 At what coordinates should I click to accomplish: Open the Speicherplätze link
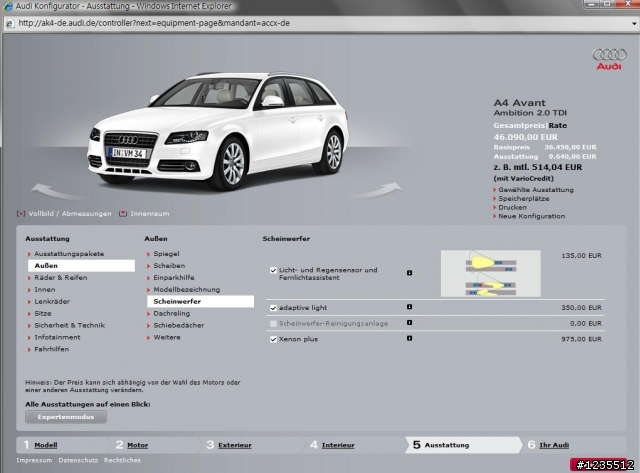click(524, 199)
